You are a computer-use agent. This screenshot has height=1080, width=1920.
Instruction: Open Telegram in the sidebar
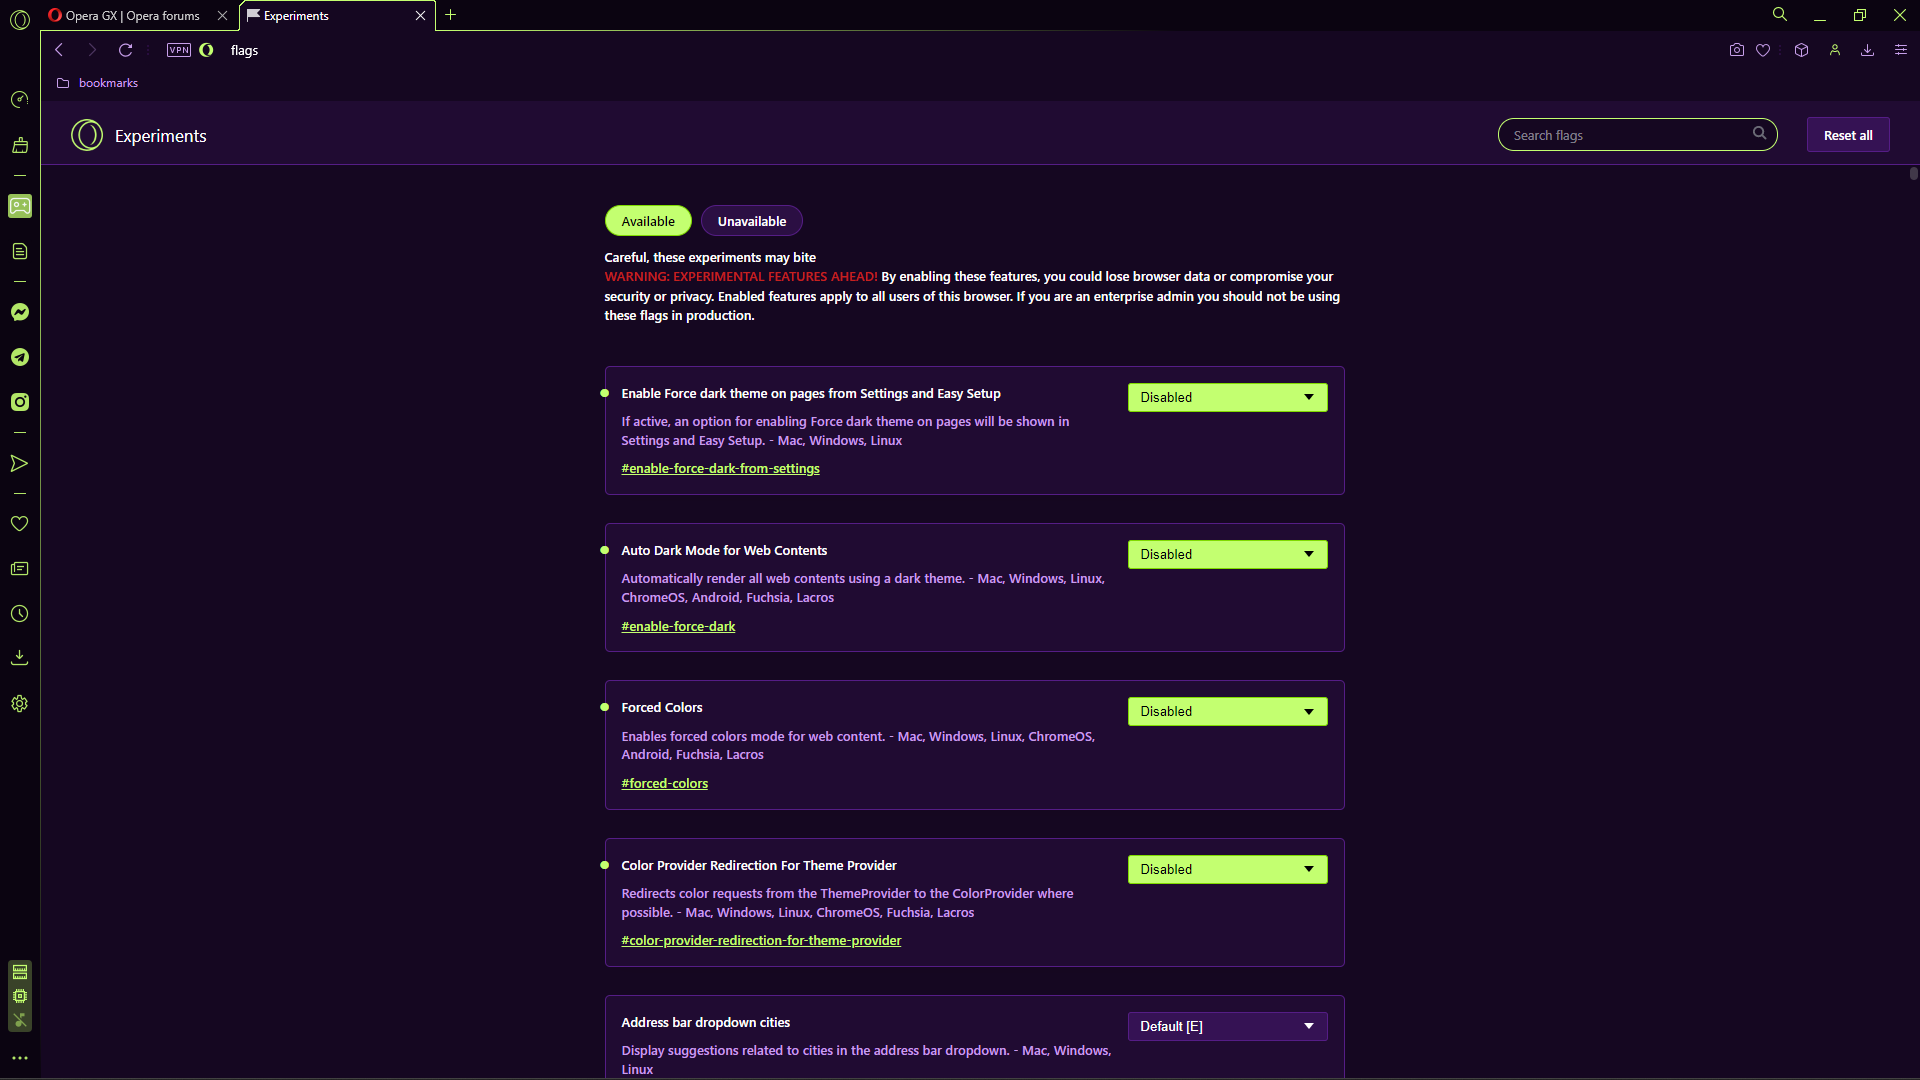tap(19, 357)
